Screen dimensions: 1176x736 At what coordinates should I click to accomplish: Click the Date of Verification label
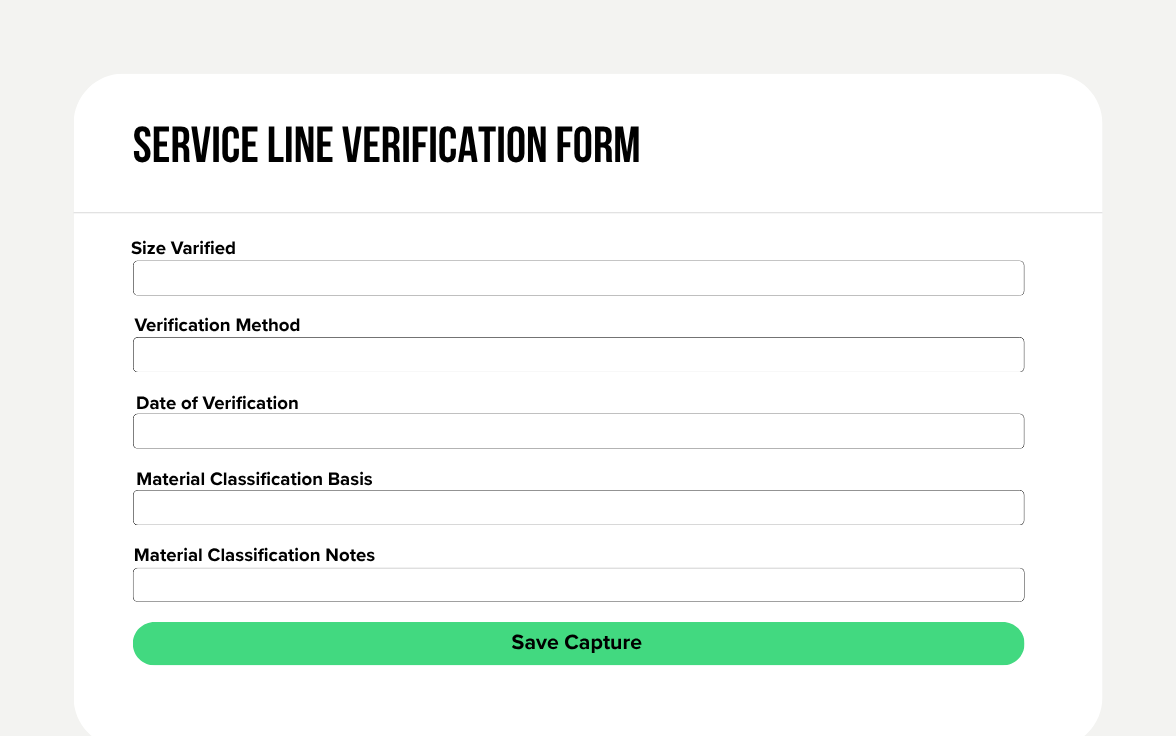[217, 403]
